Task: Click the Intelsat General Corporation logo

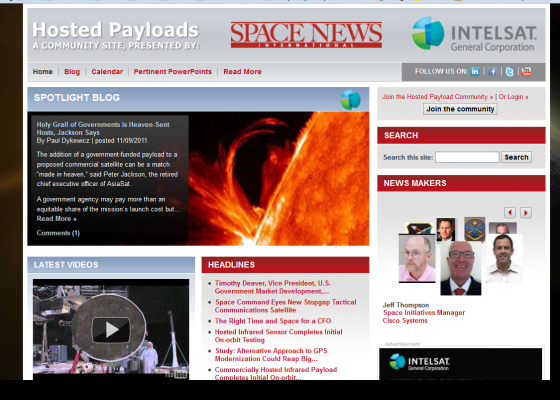Action: (x=474, y=34)
